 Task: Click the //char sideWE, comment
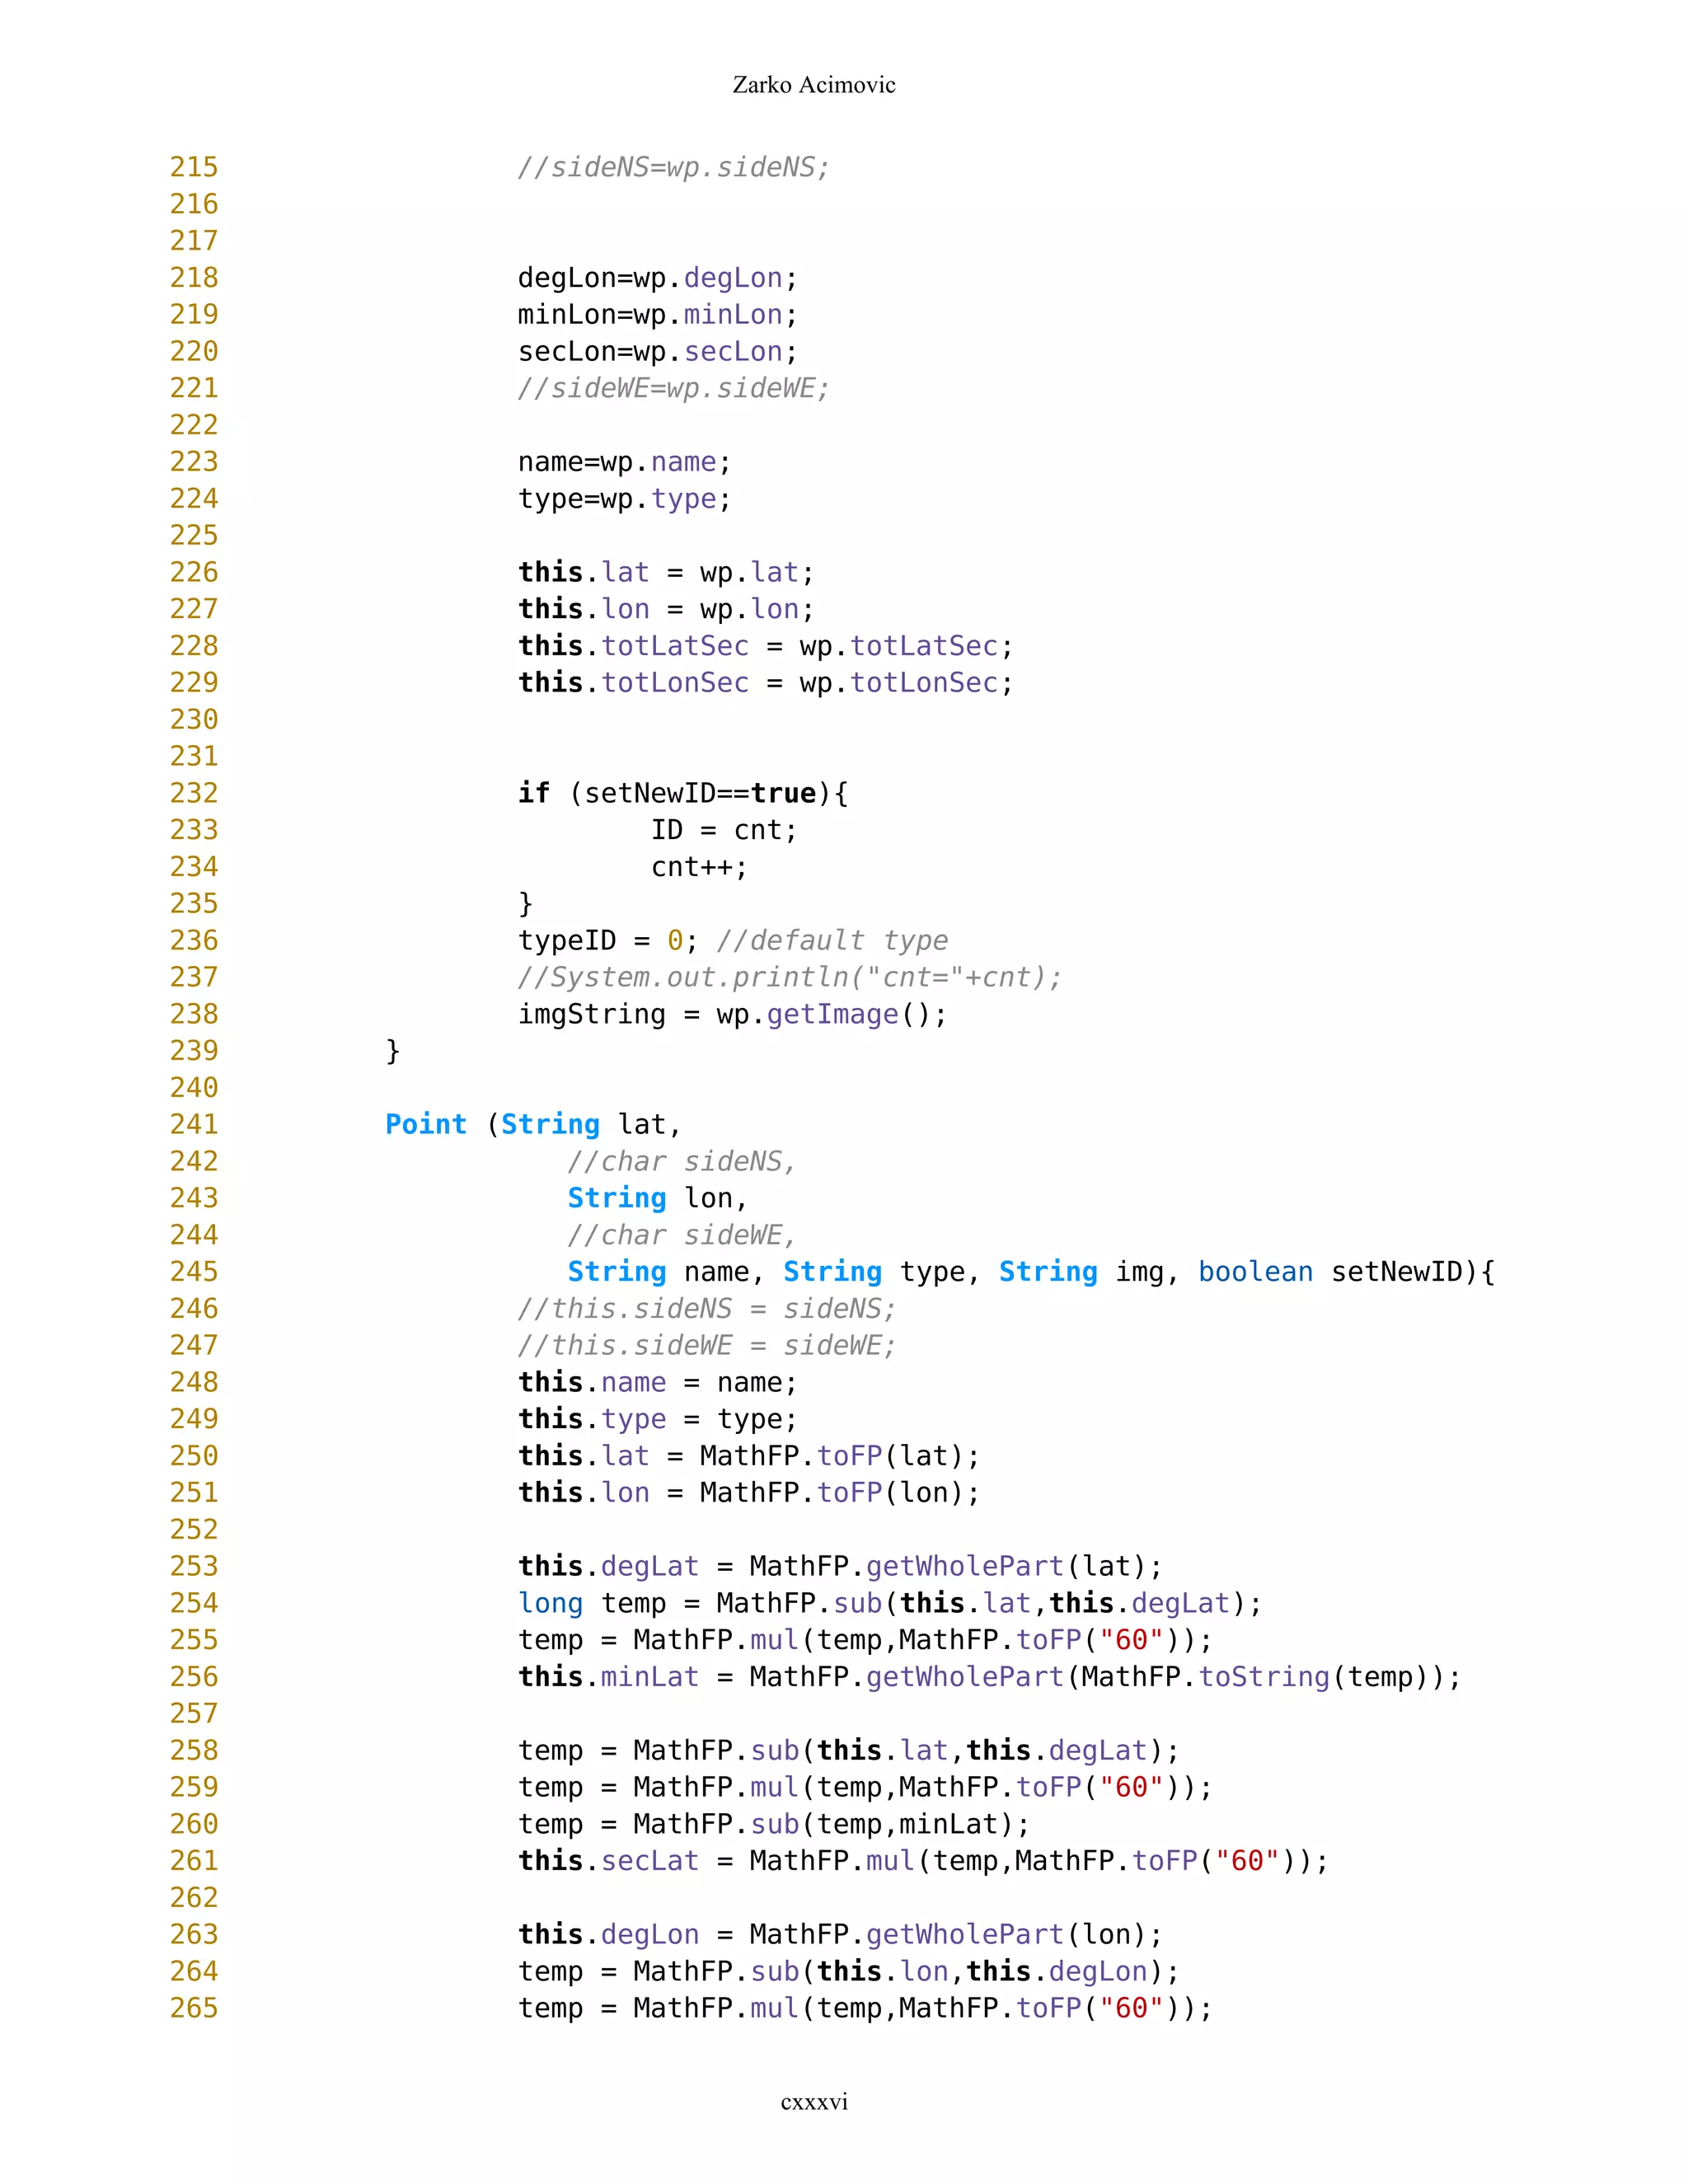(x=681, y=1235)
